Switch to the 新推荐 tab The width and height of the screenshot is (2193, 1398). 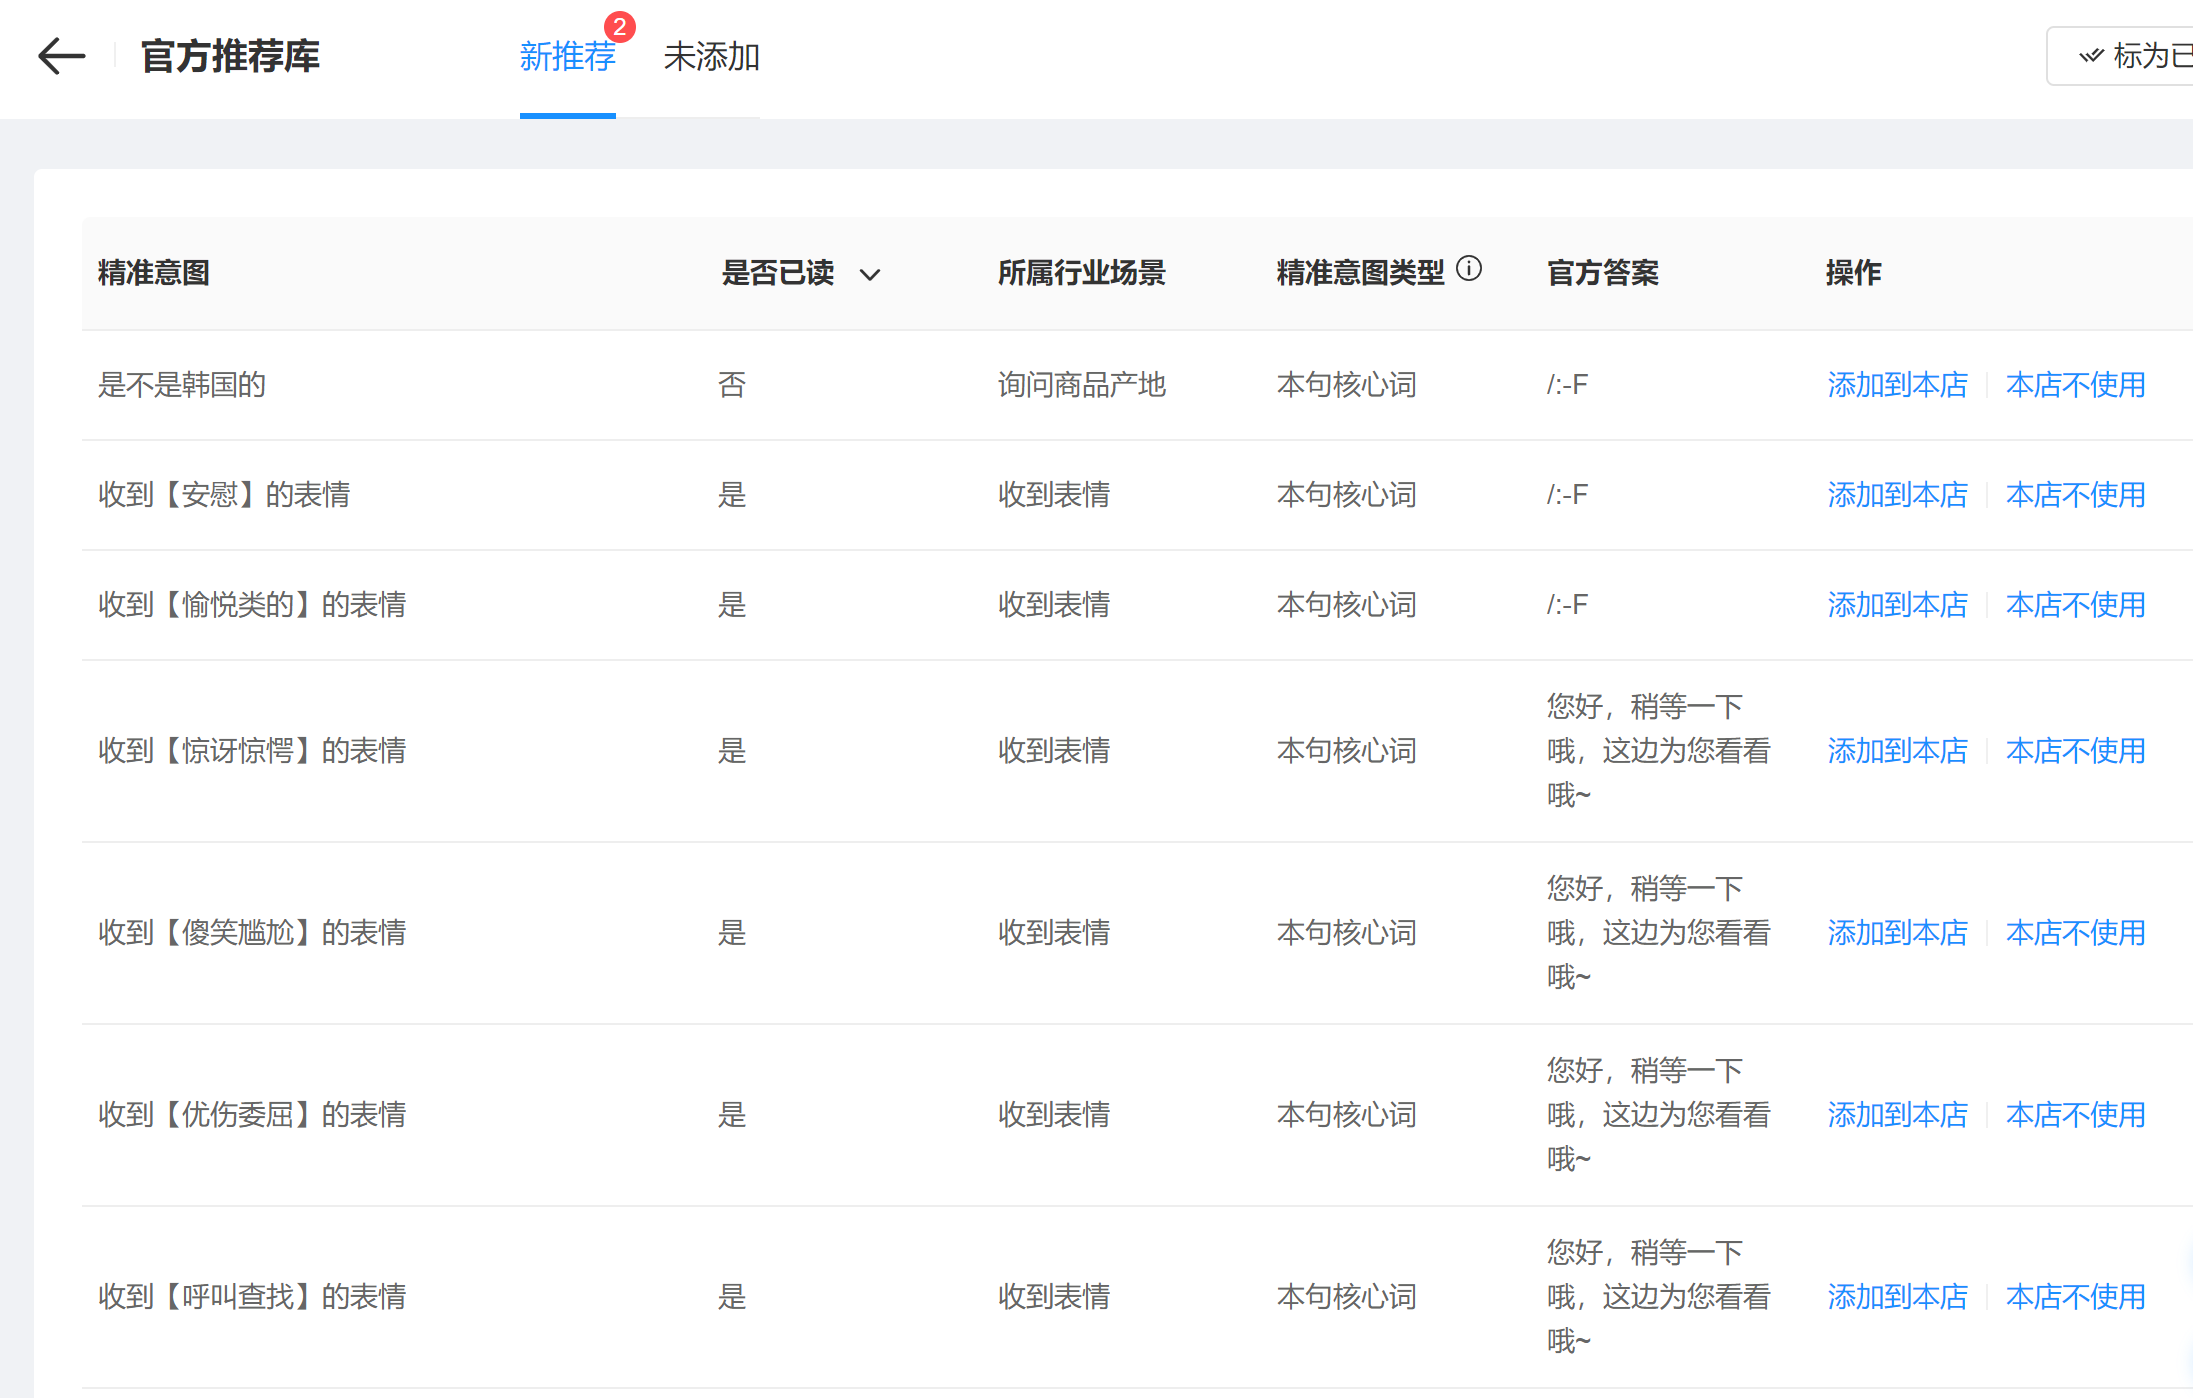click(x=567, y=57)
